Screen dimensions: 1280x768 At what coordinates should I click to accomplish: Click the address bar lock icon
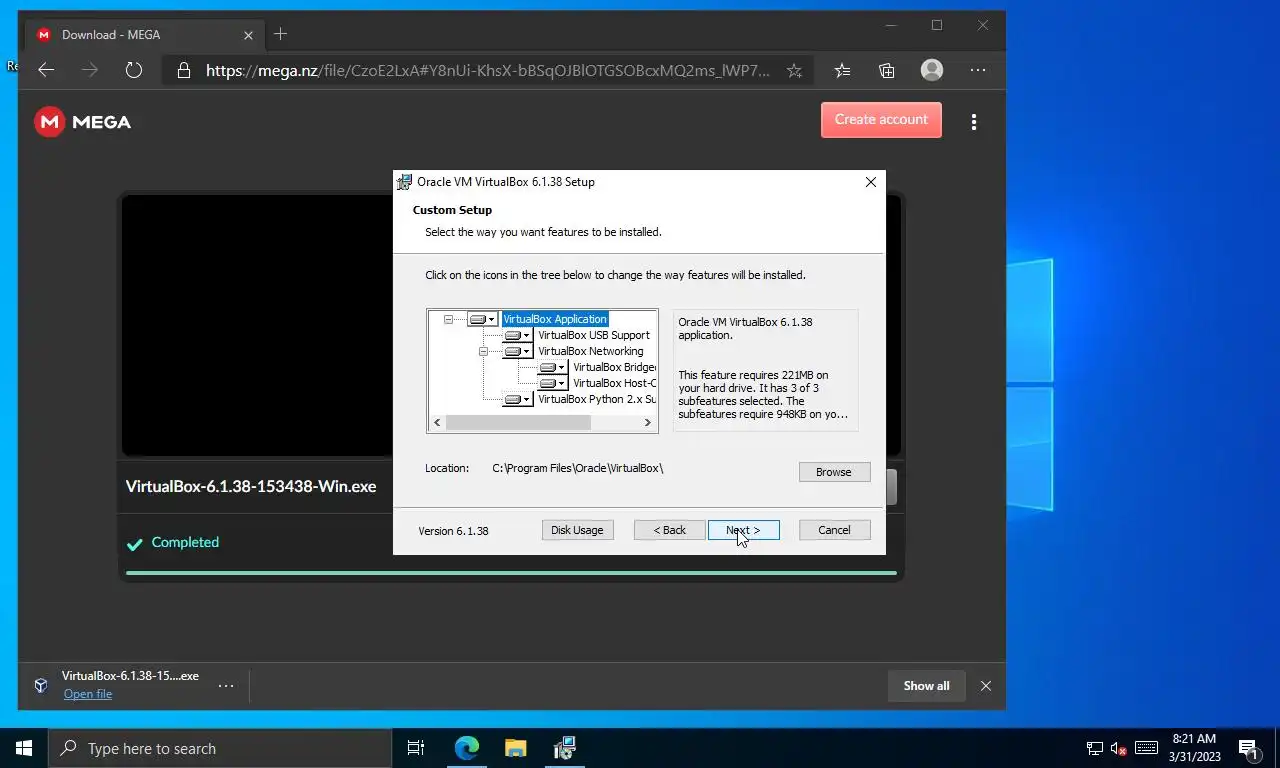pos(183,71)
